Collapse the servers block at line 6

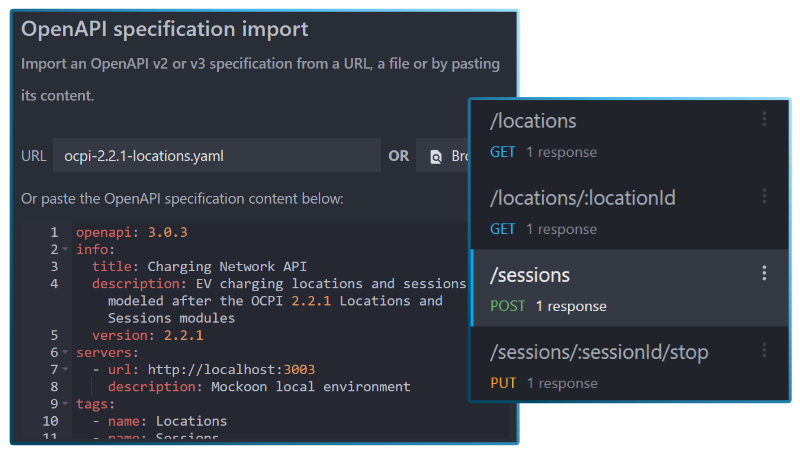[x=65, y=352]
